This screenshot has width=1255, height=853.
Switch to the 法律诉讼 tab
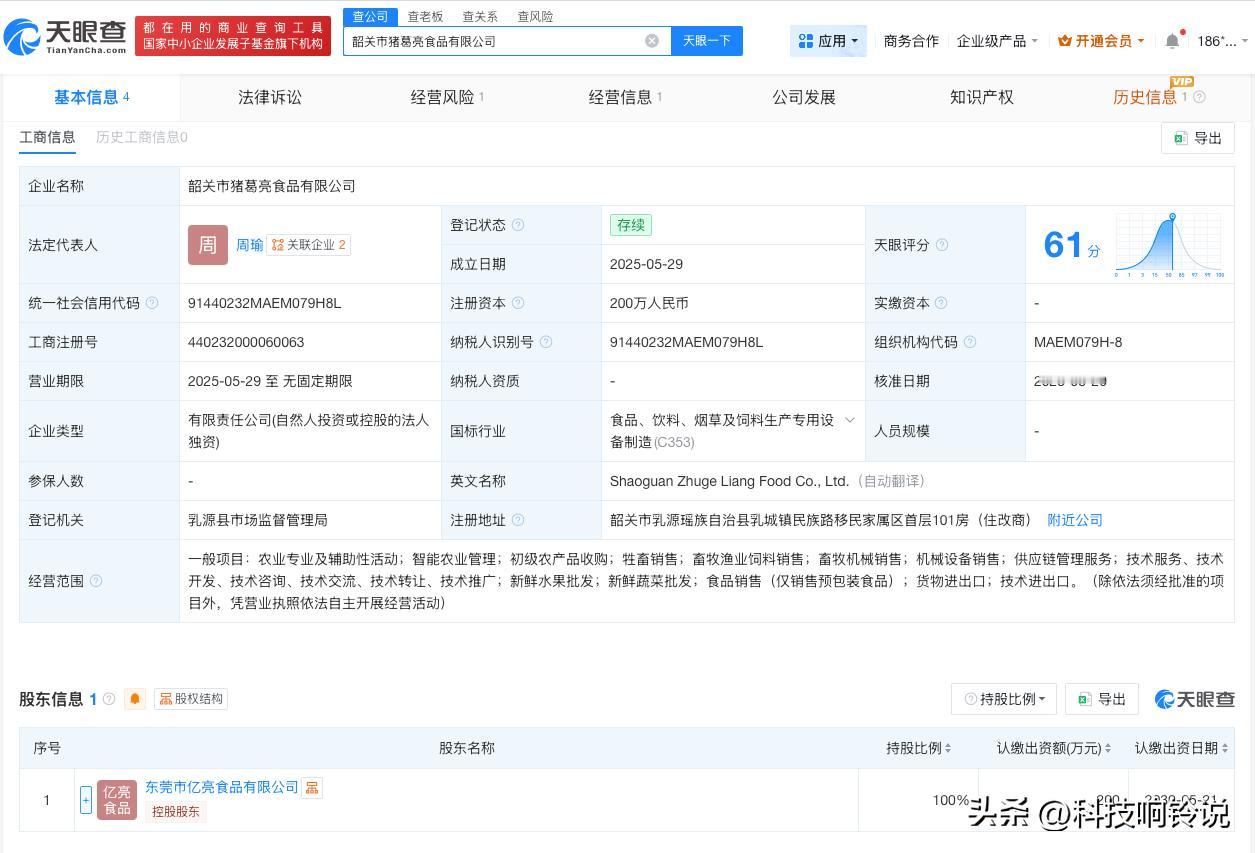coord(269,97)
